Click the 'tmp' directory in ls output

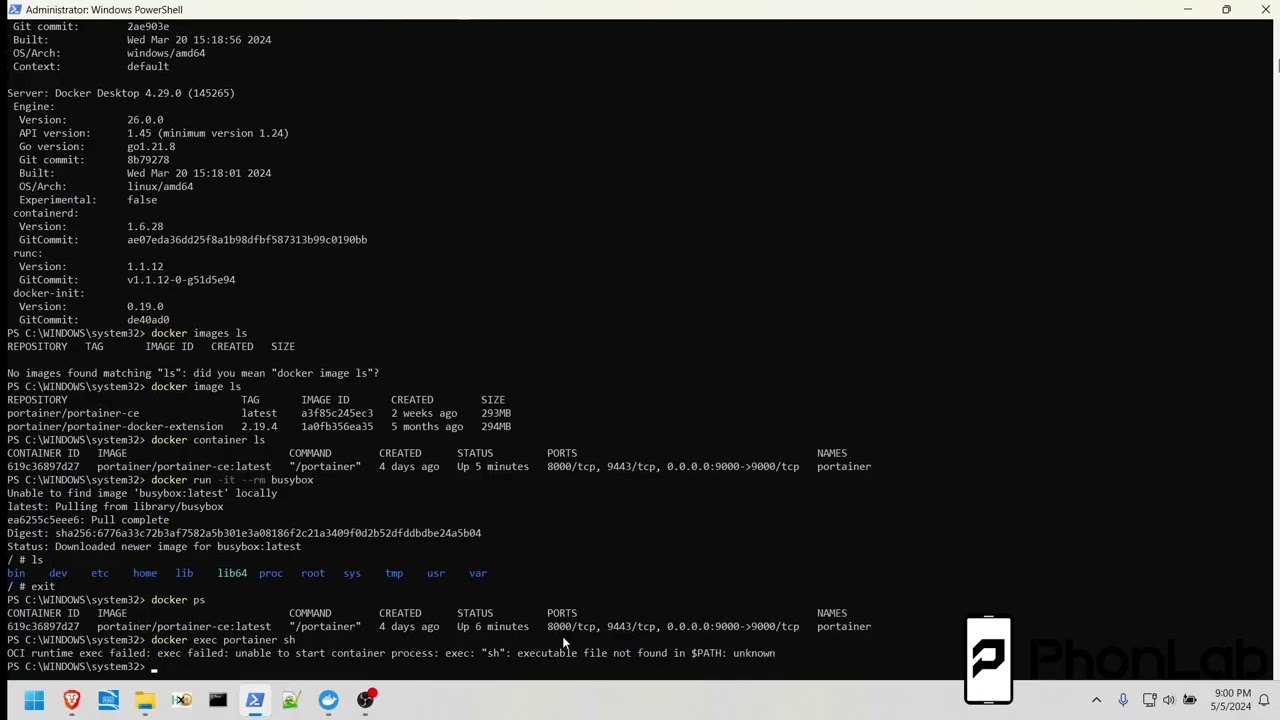(394, 573)
